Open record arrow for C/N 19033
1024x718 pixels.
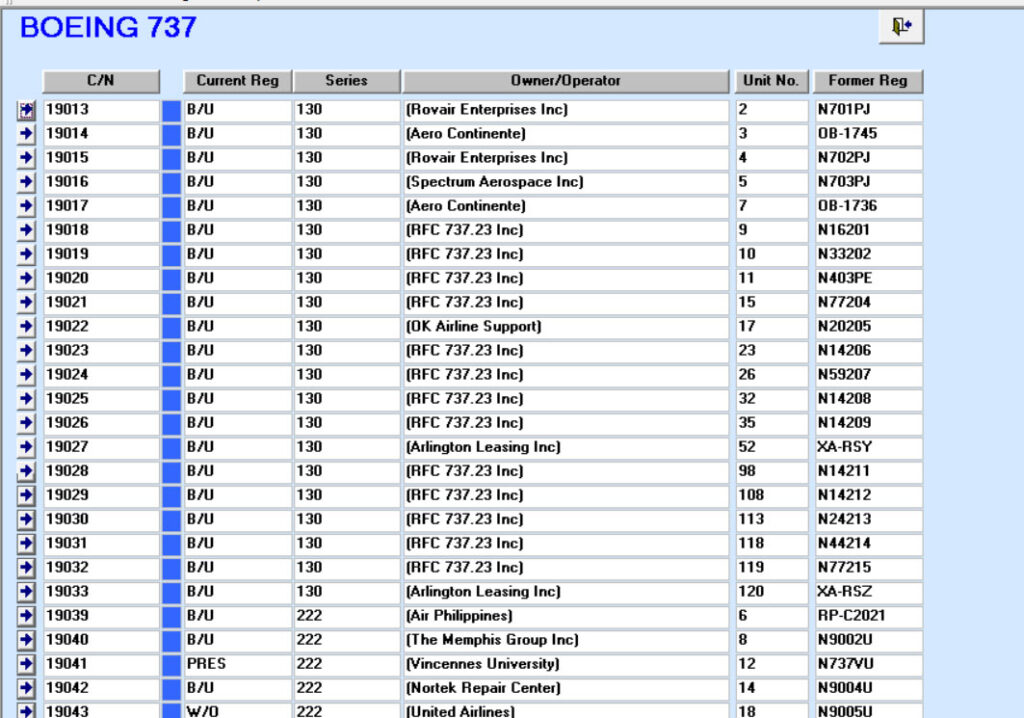27,592
